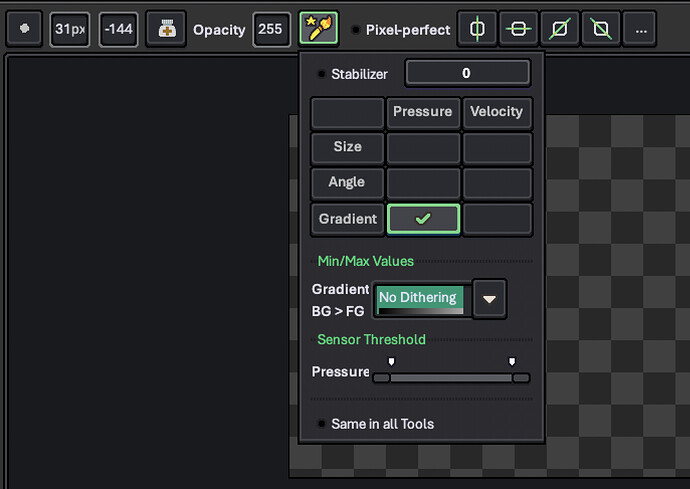Screen dimensions: 690x489
Task: Click the Pressure threshold slider track
Action: 451,378
